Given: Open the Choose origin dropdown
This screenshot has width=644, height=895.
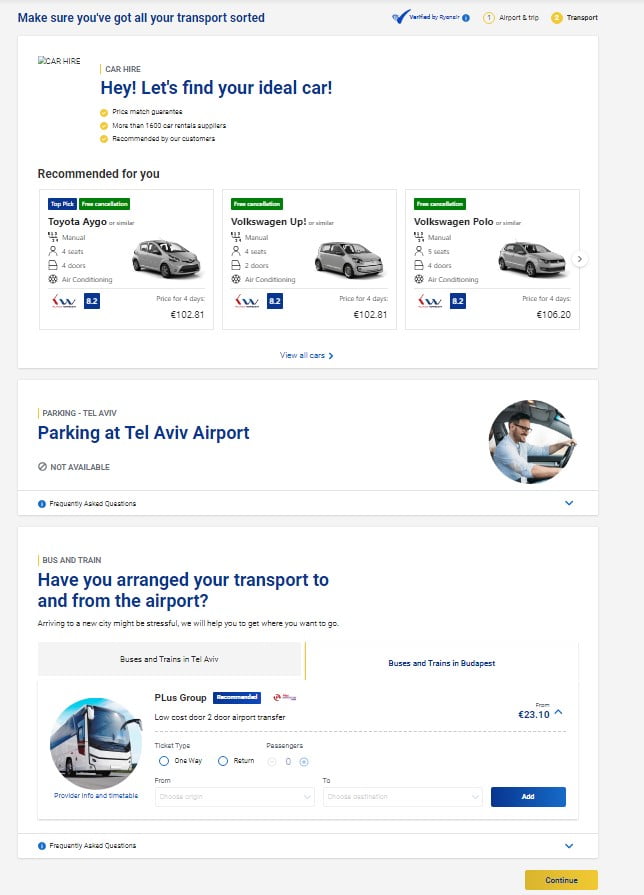Looking at the screenshot, I should [235, 797].
